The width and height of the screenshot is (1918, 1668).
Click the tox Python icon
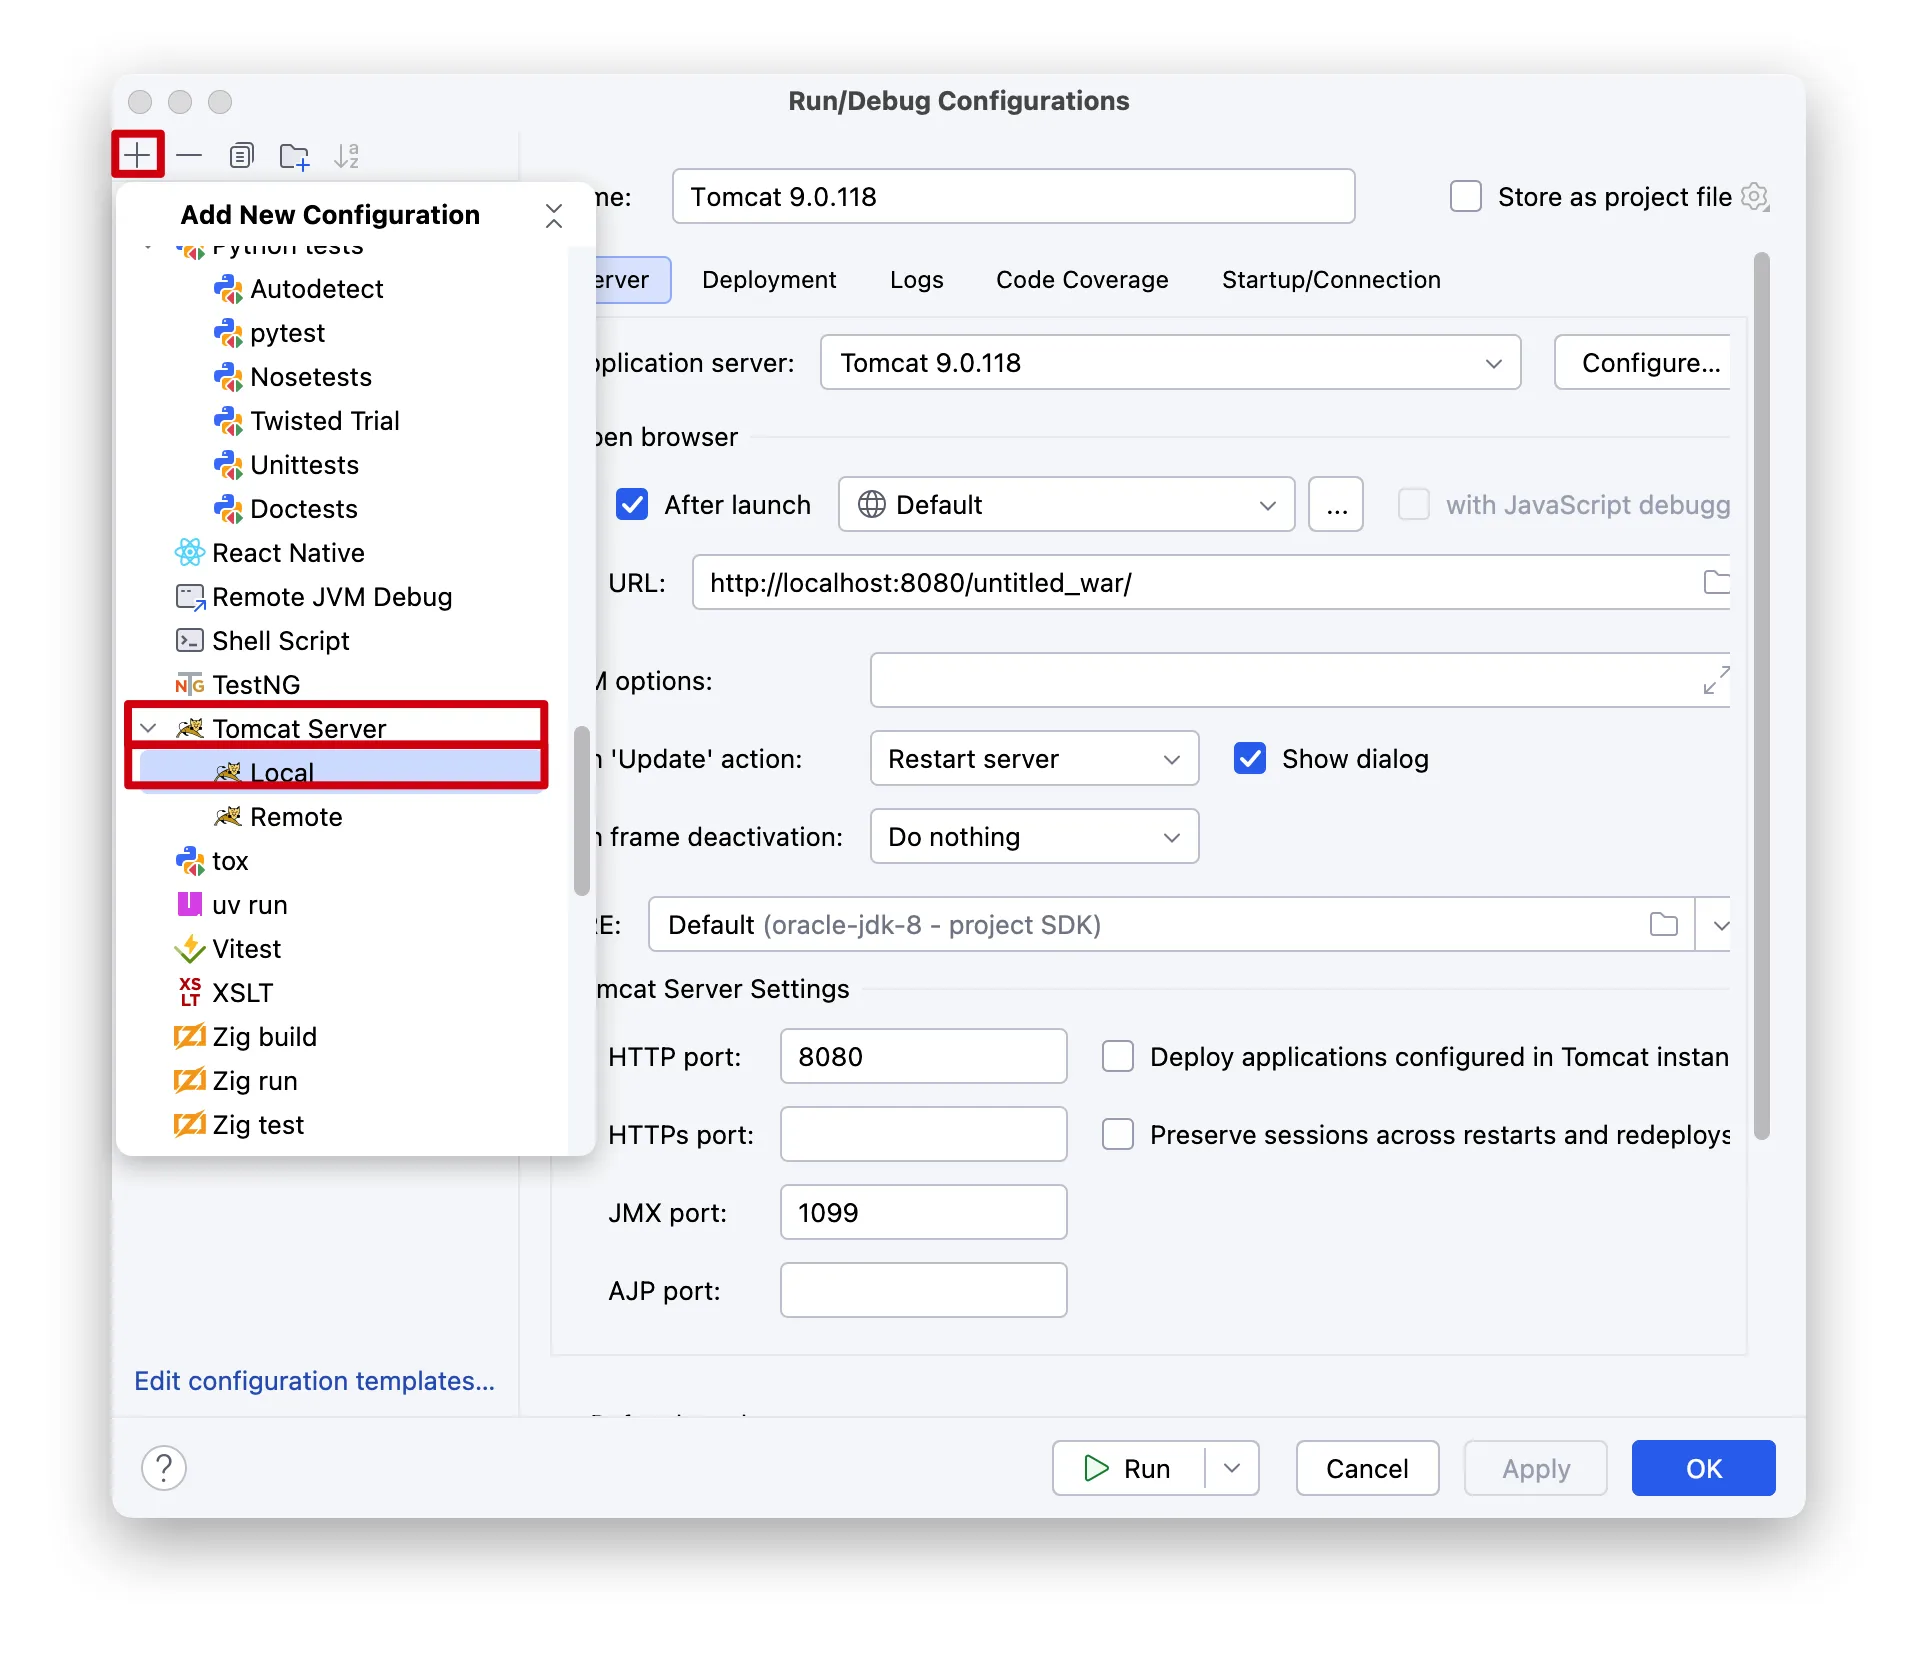tap(190, 861)
